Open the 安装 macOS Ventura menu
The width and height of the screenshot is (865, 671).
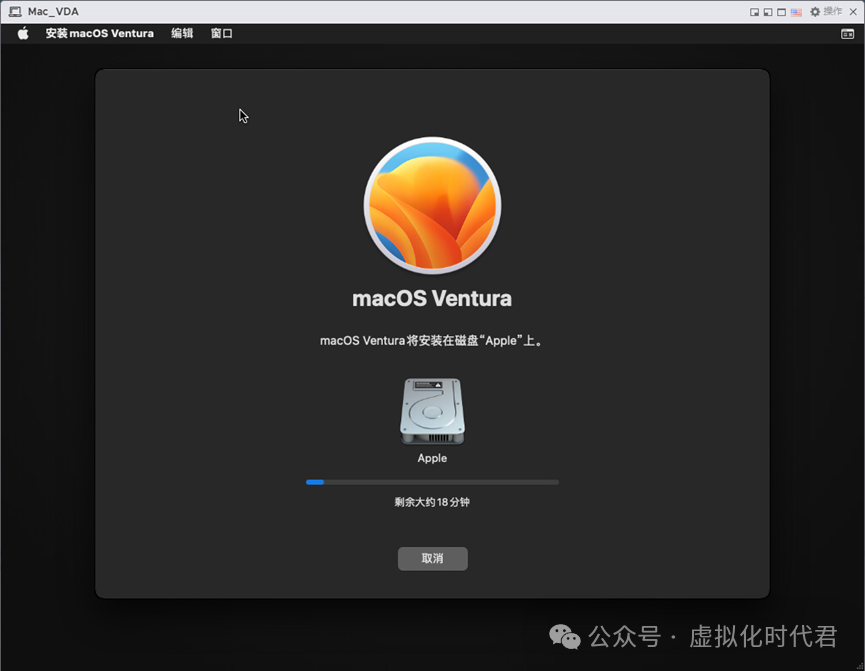(99, 34)
